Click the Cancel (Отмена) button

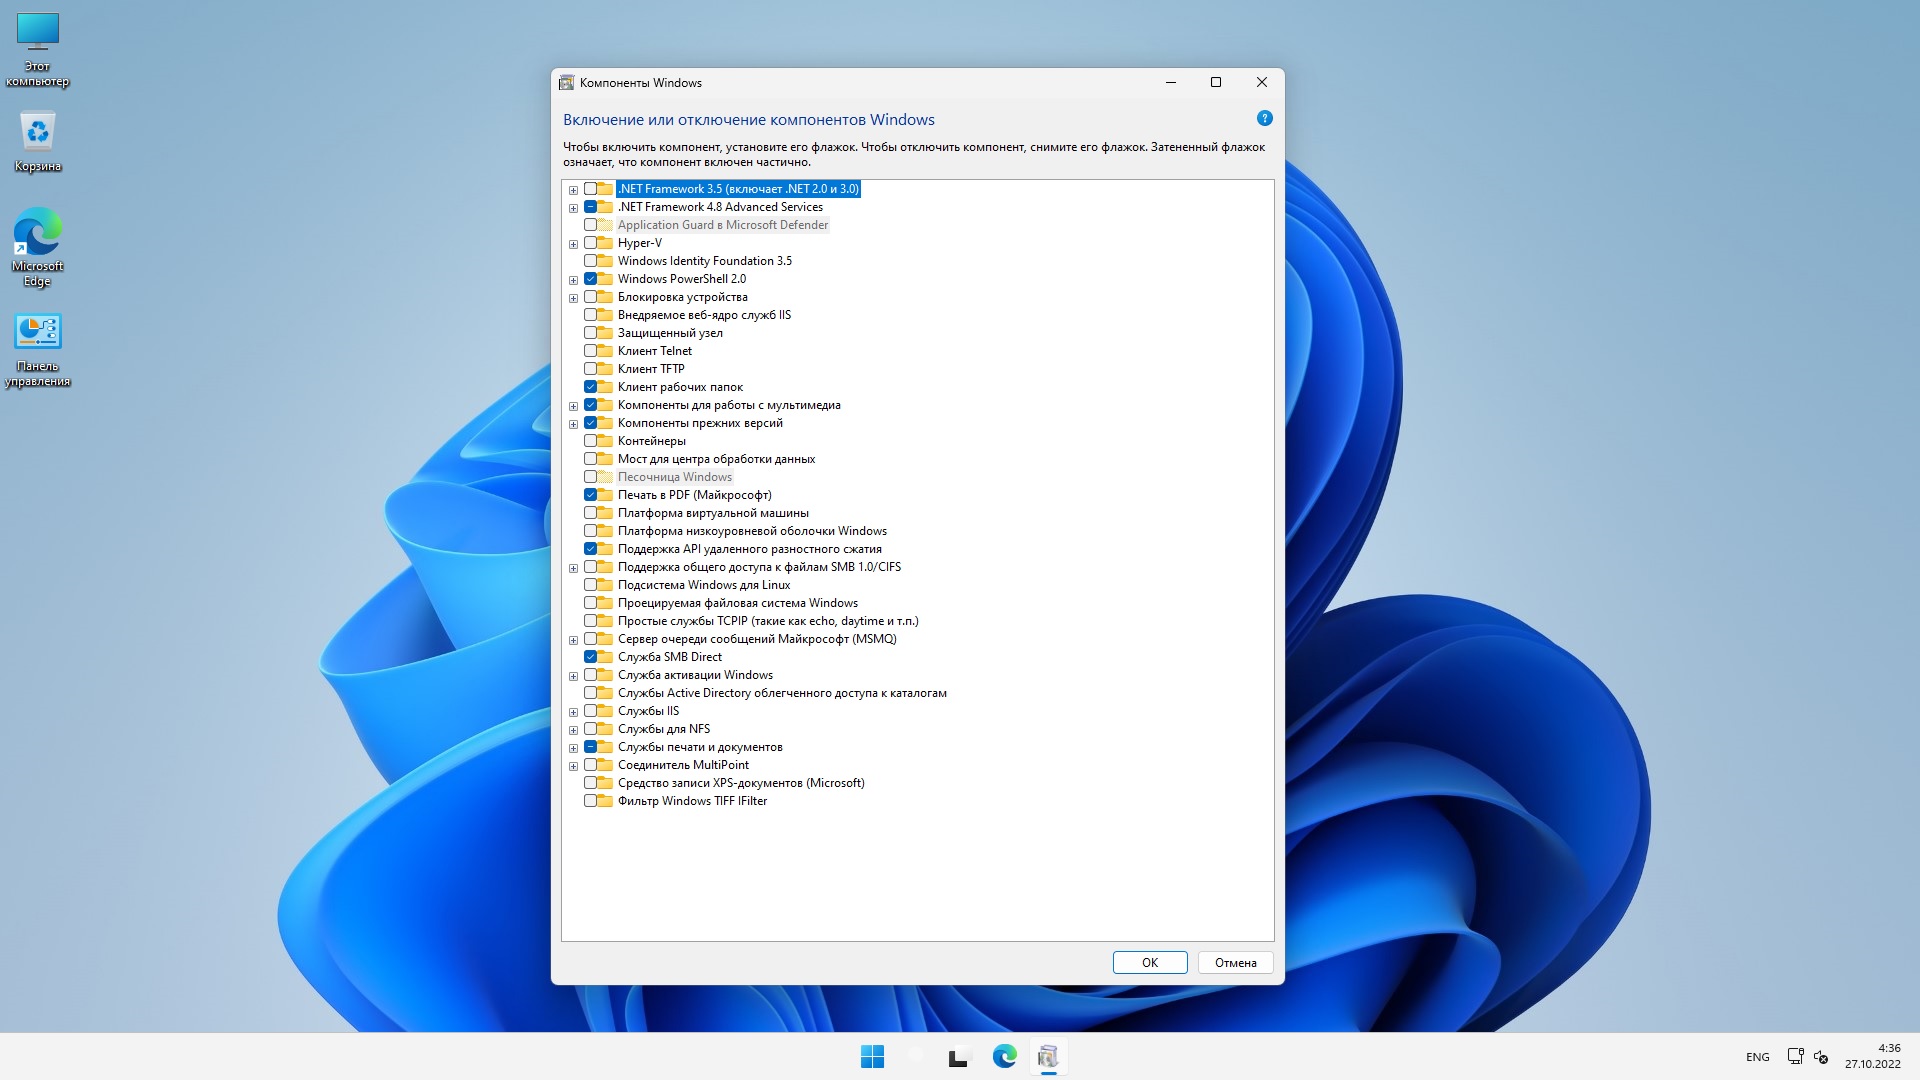1235,962
